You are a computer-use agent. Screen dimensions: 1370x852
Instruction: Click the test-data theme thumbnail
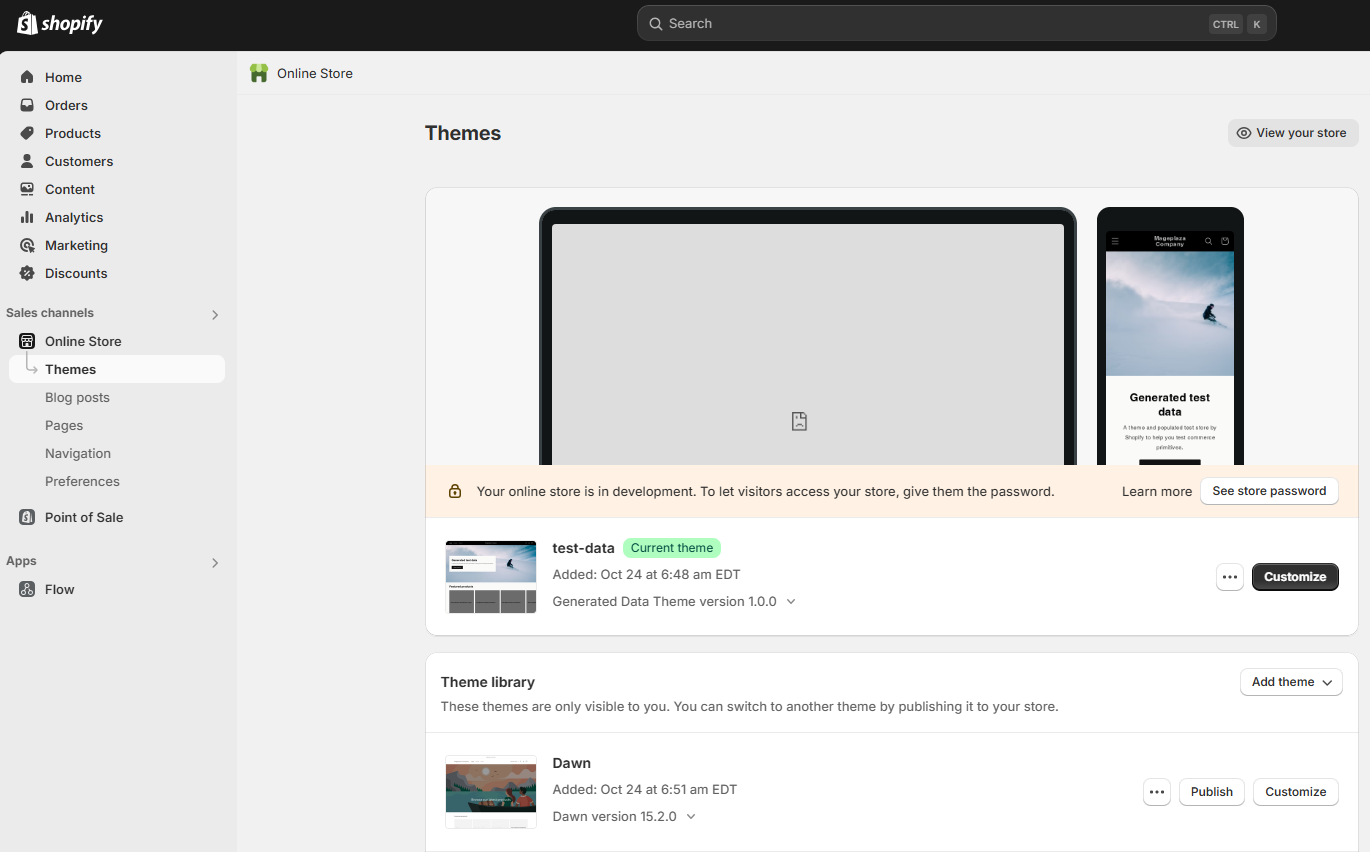click(491, 576)
